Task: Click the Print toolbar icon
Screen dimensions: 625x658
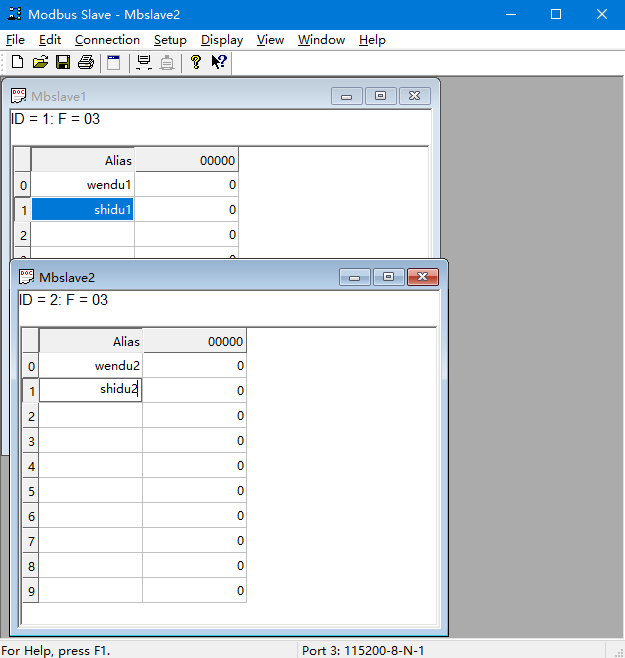Action: coord(86,62)
